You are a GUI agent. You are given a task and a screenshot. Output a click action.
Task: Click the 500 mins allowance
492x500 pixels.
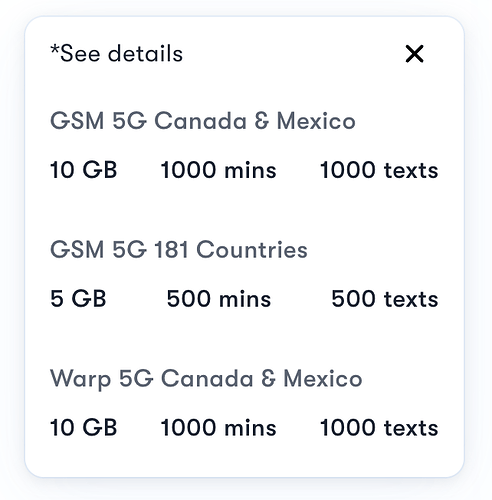219,299
